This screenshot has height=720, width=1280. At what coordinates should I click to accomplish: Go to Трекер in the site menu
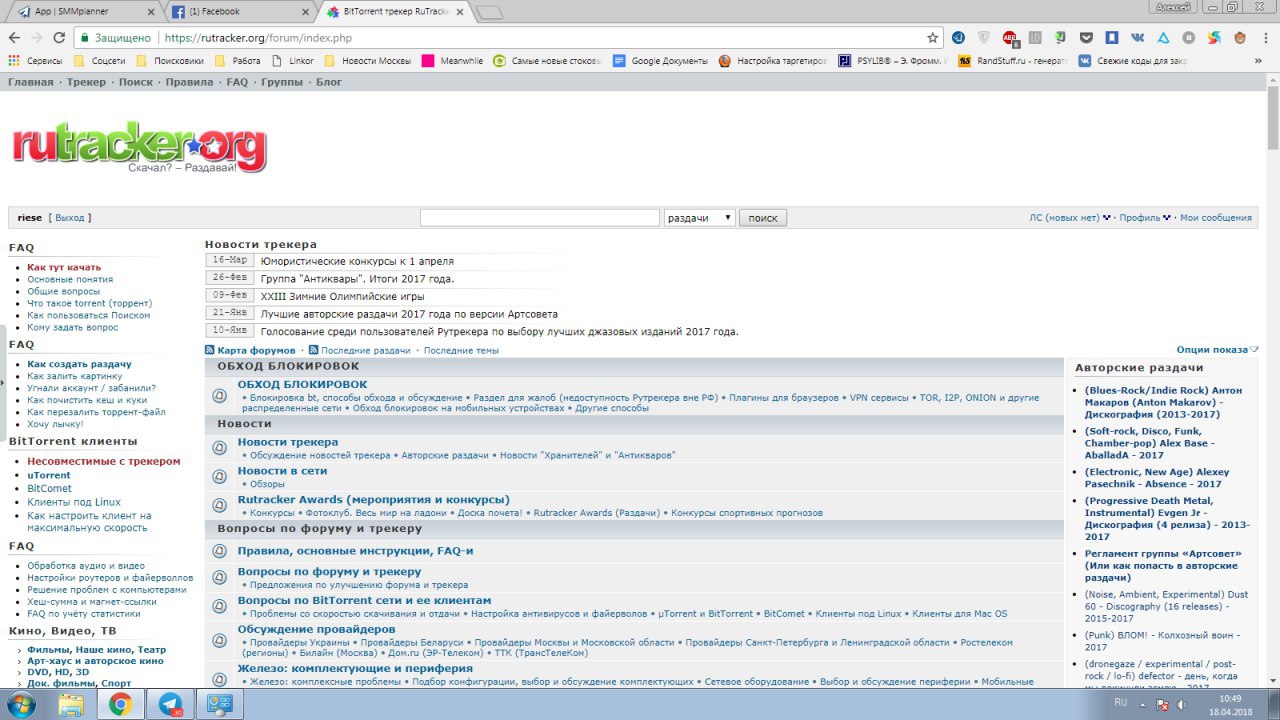click(86, 82)
